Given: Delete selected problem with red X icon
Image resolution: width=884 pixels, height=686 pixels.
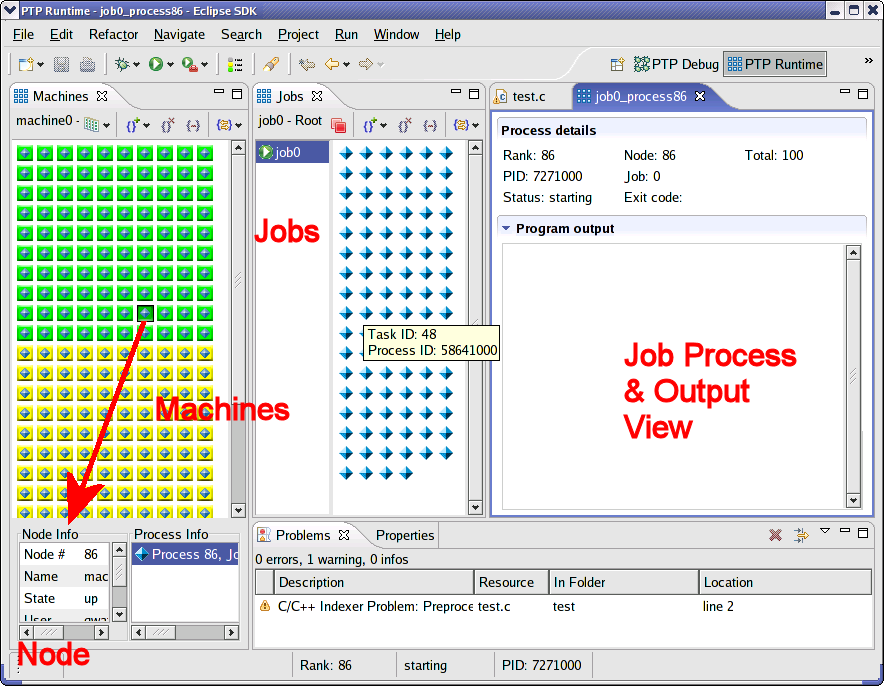Looking at the screenshot, I should pyautogui.click(x=775, y=535).
